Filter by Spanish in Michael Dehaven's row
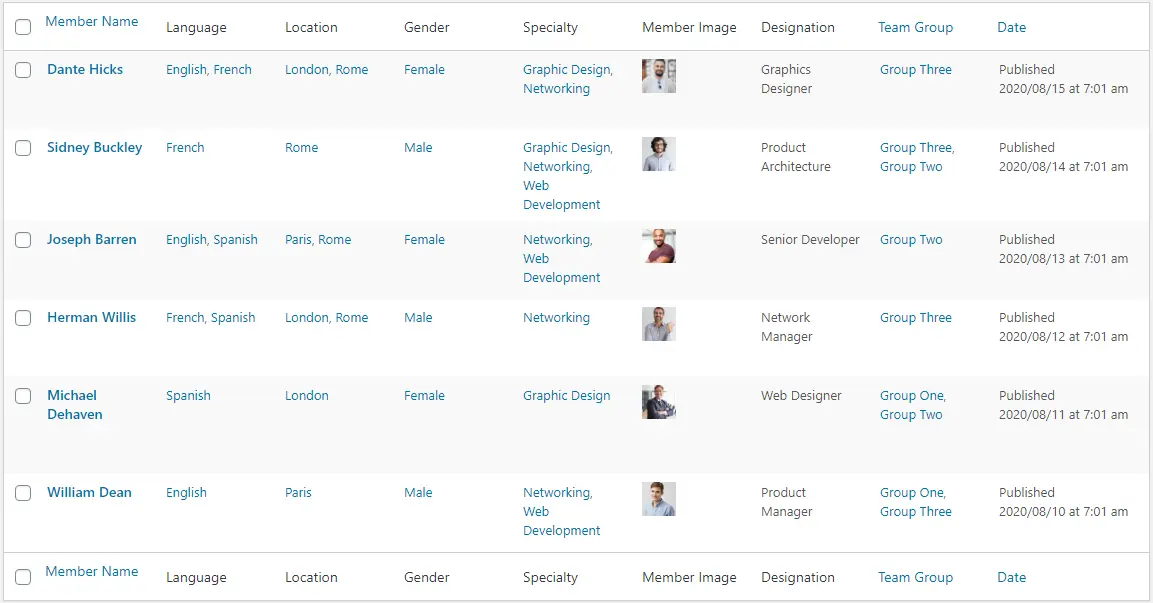The image size is (1153, 603). pos(188,395)
